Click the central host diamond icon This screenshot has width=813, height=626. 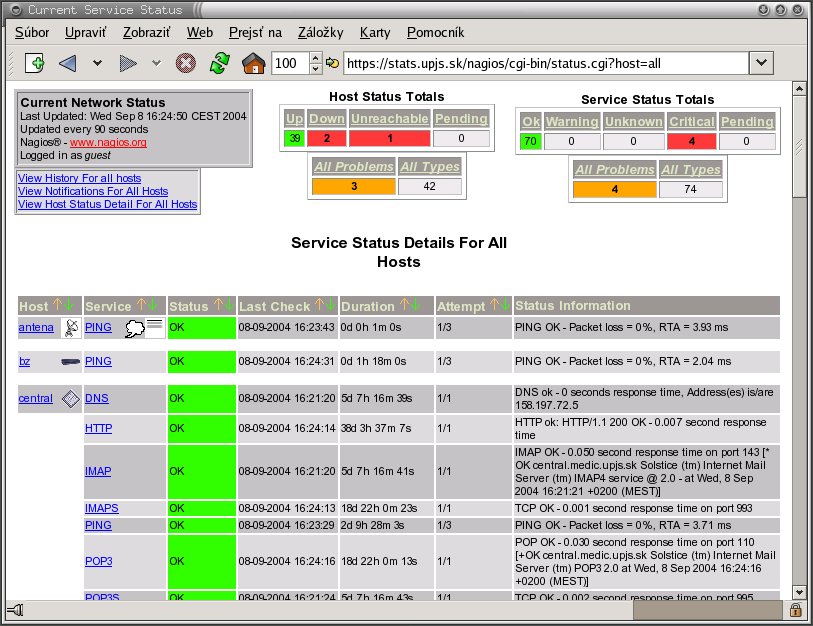(71, 398)
